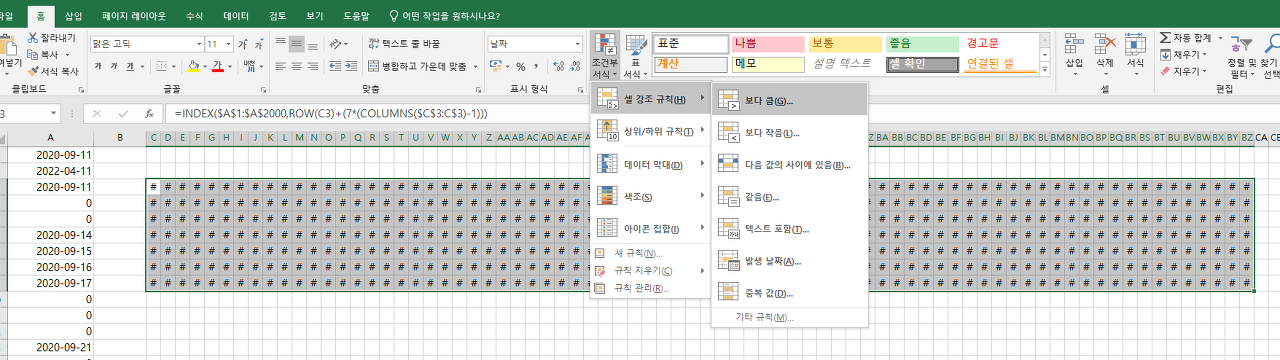Toggle italic formatting (기울임 가)
Image resolution: width=1280 pixels, height=360 pixels.
tap(115, 66)
